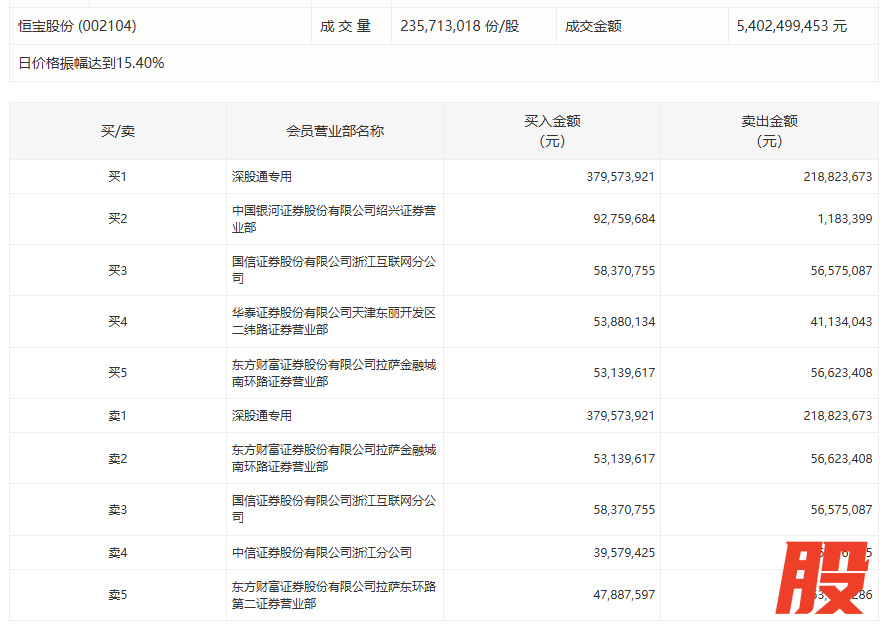This screenshot has width=889, height=633.
Task: Click the trading volume value 235,713,018
Action: tap(459, 26)
